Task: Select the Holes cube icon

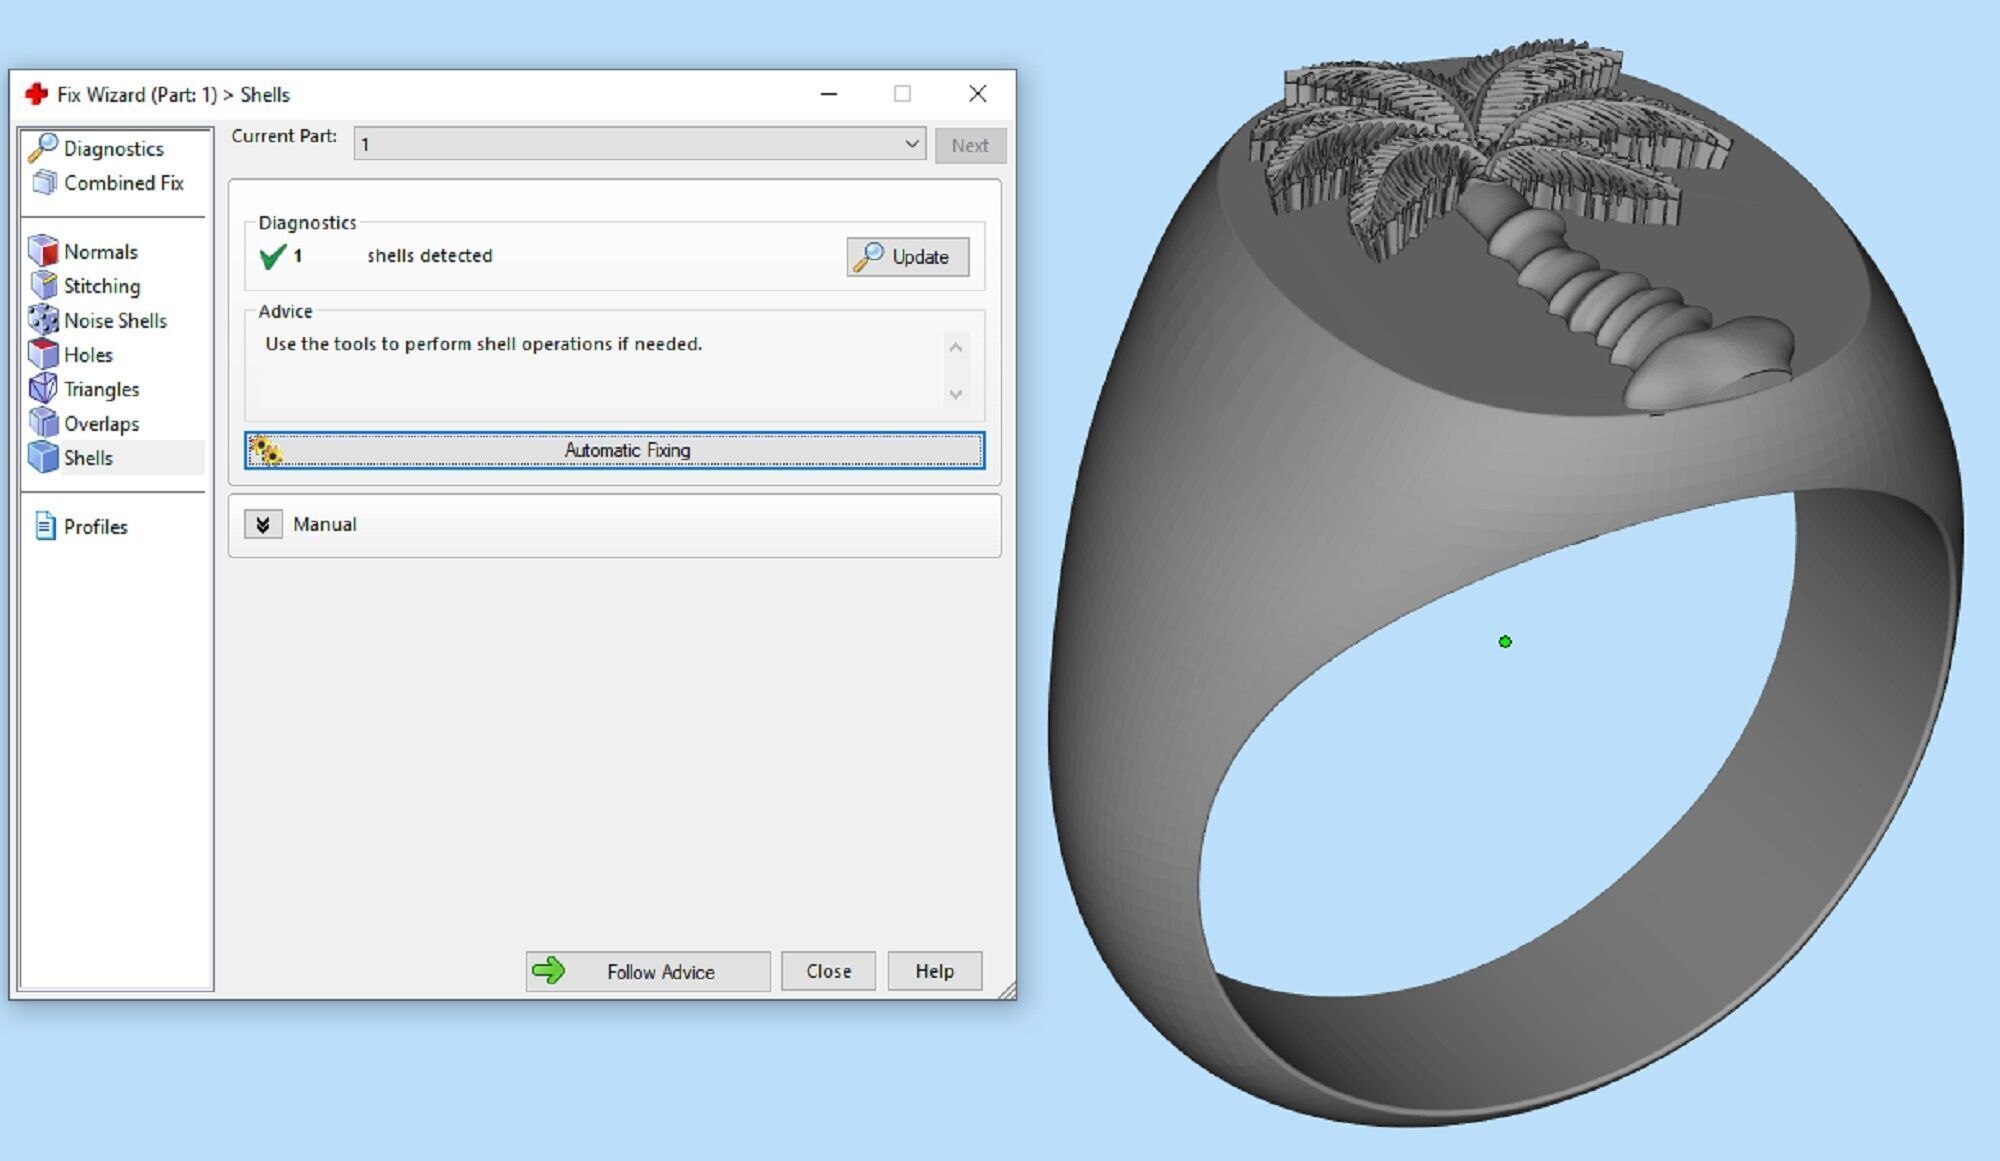Action: click(x=44, y=354)
